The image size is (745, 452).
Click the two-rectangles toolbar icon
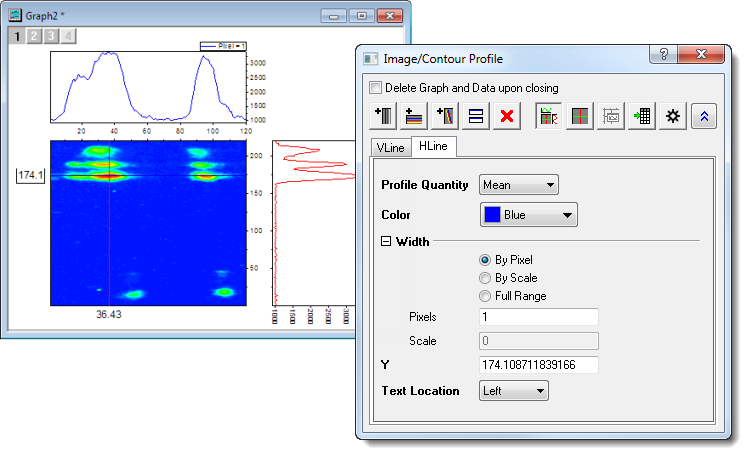click(477, 116)
